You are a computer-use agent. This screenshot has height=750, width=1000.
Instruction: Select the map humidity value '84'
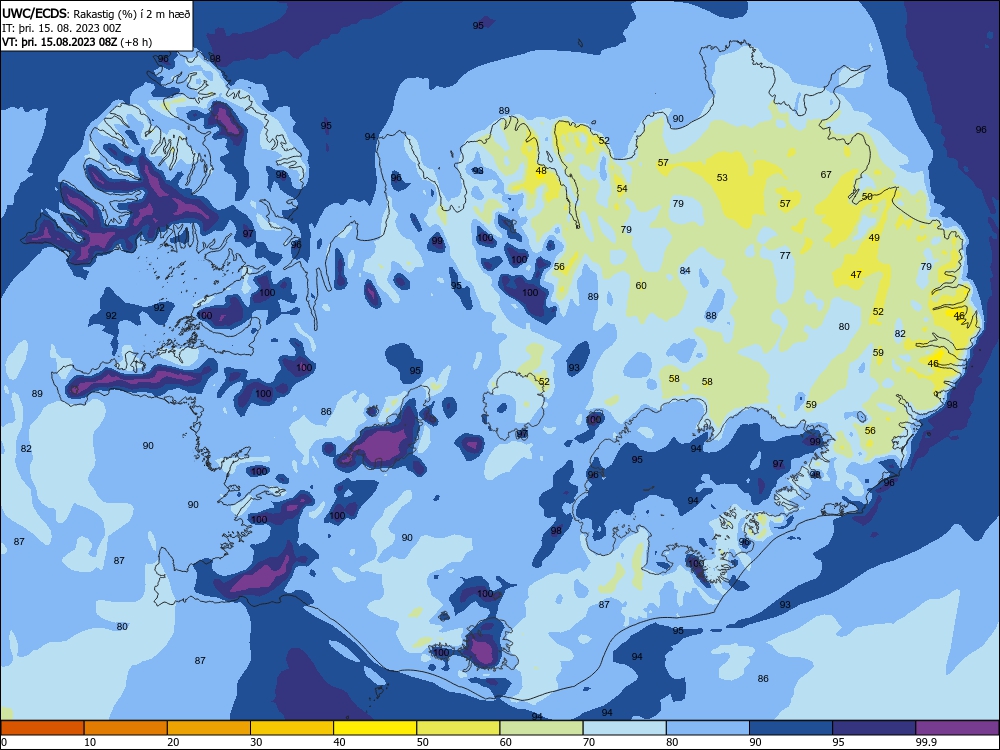point(685,270)
